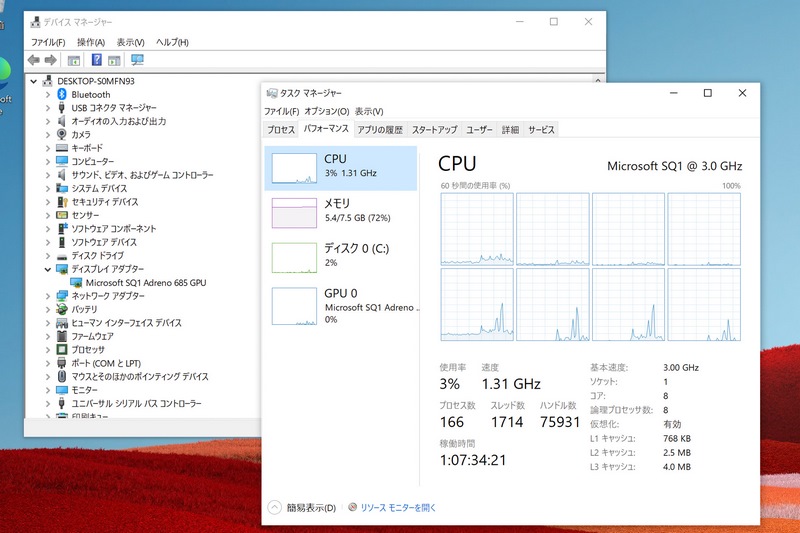Click the 簡易表示(D) button
Image resolution: width=800 pixels, height=533 pixels.
[311, 508]
